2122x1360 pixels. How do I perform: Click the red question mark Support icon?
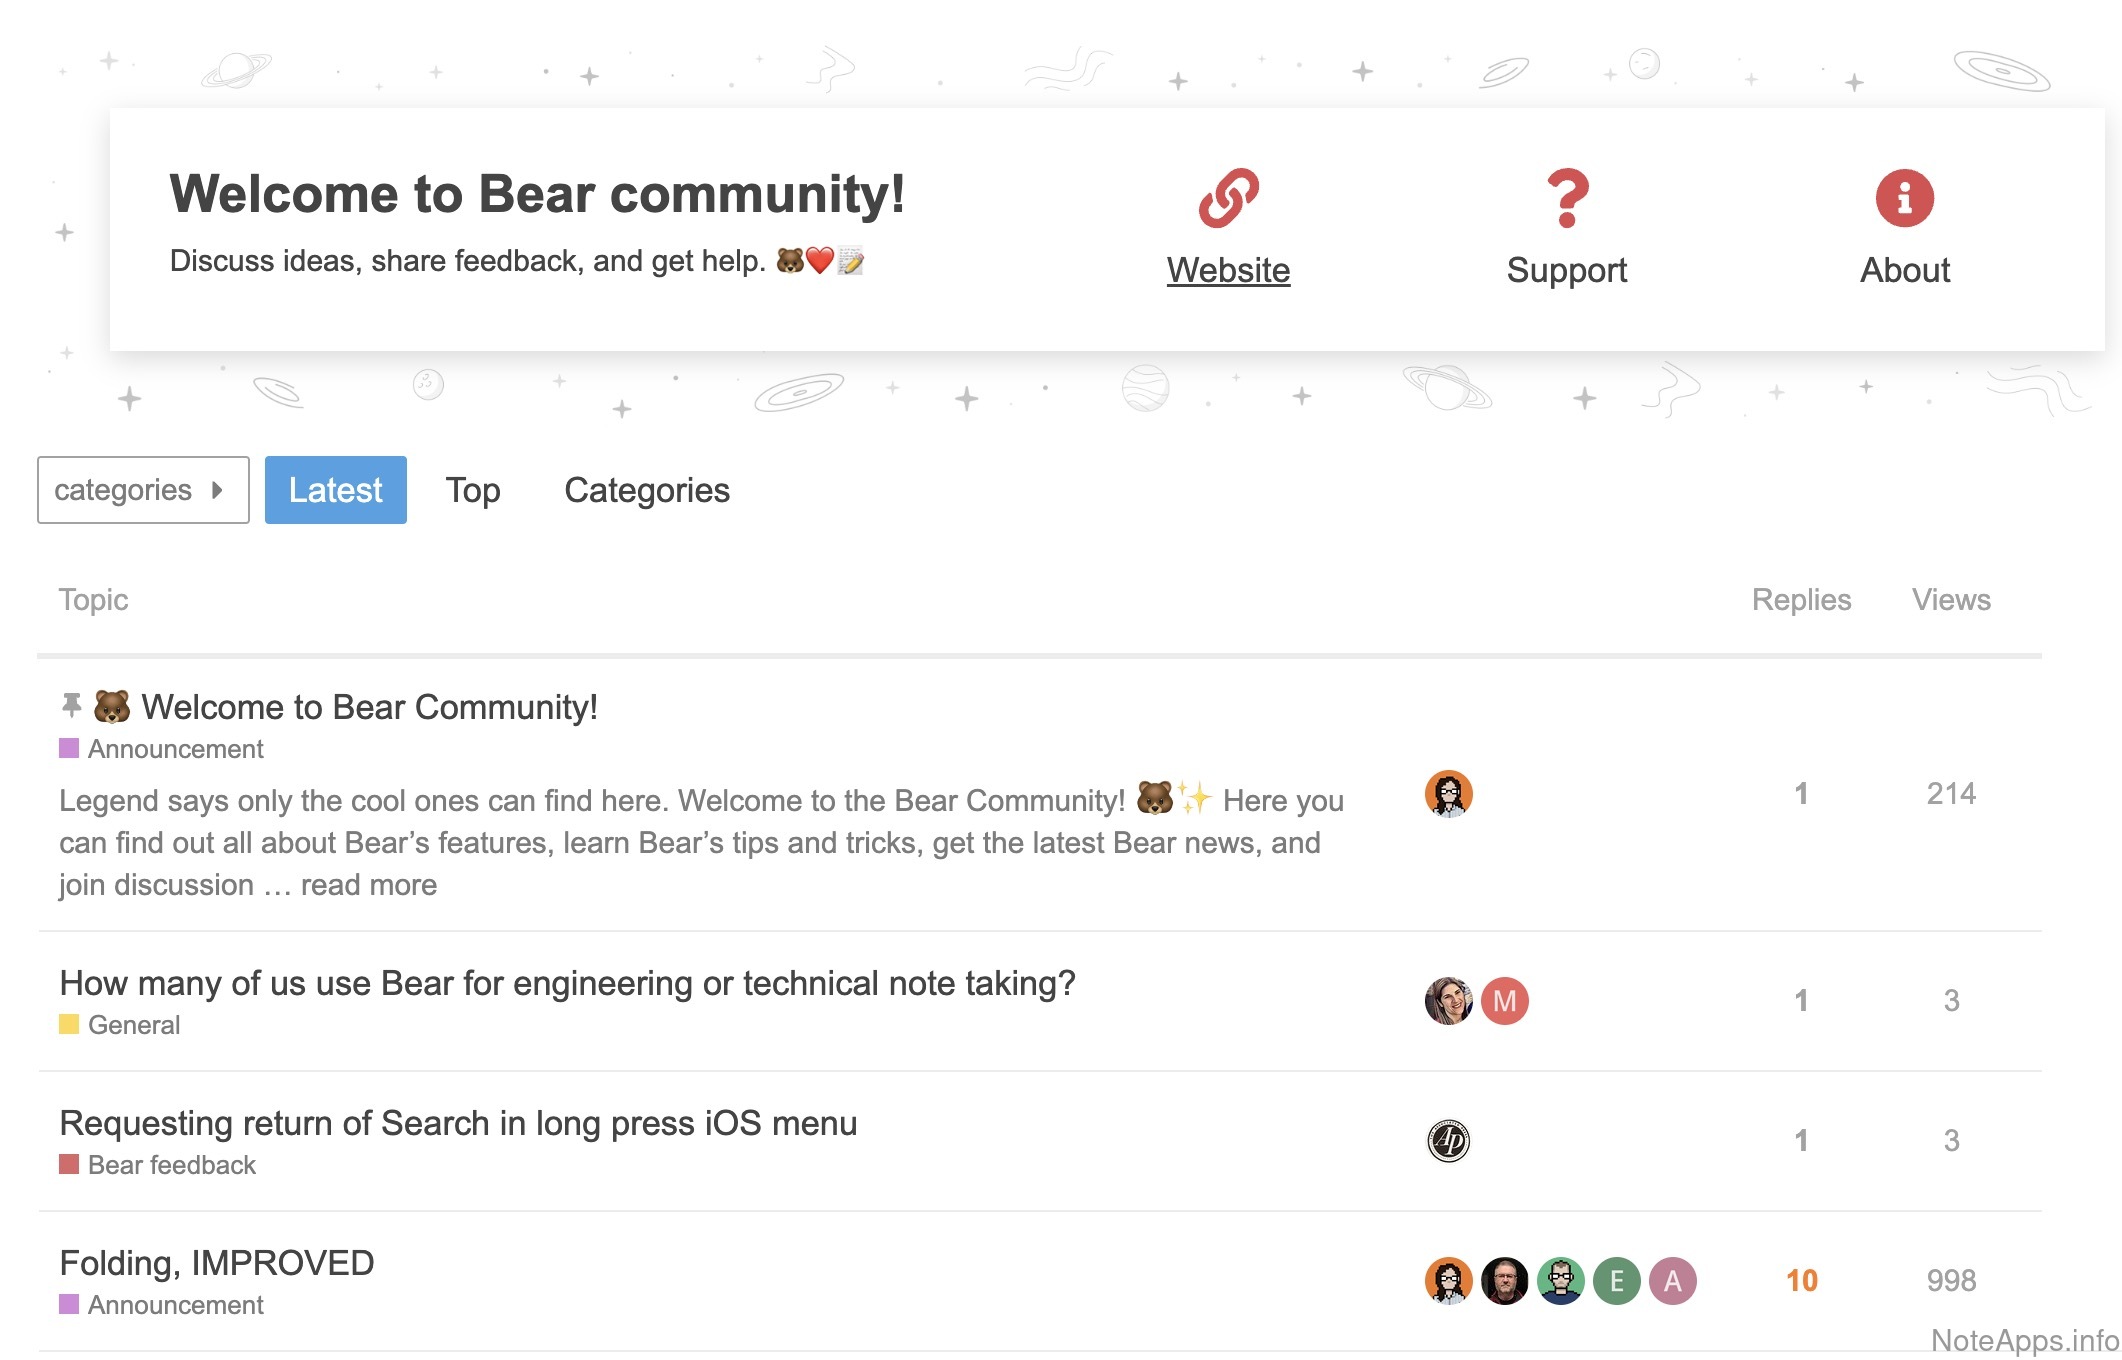pyautogui.click(x=1566, y=198)
